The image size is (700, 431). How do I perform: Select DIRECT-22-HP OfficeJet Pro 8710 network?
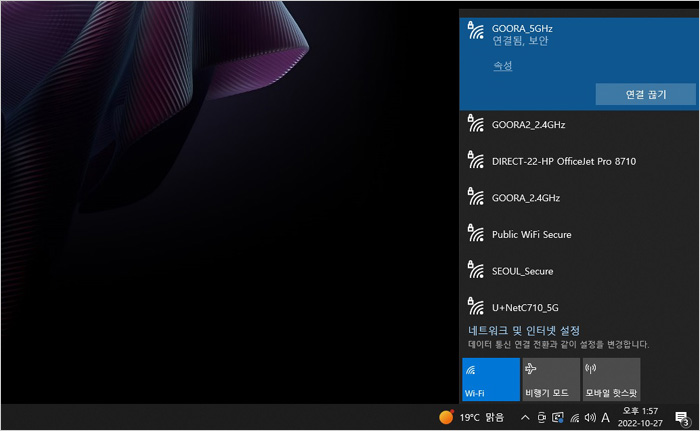[564, 161]
